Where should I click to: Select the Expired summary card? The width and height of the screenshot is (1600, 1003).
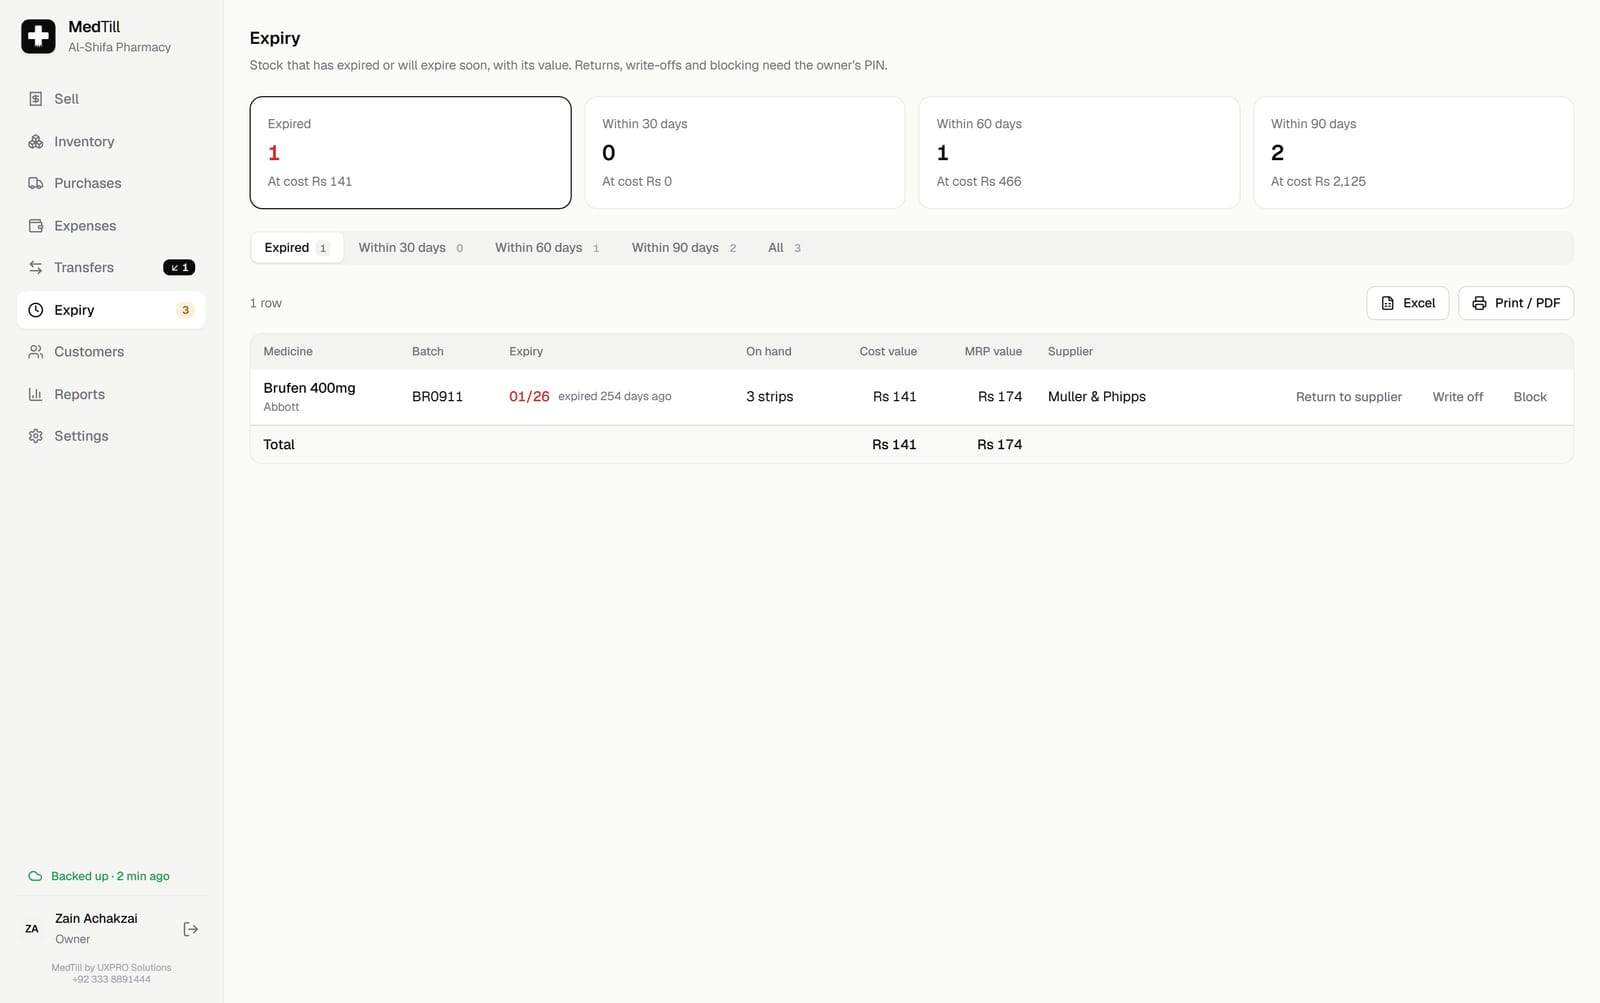coord(410,152)
